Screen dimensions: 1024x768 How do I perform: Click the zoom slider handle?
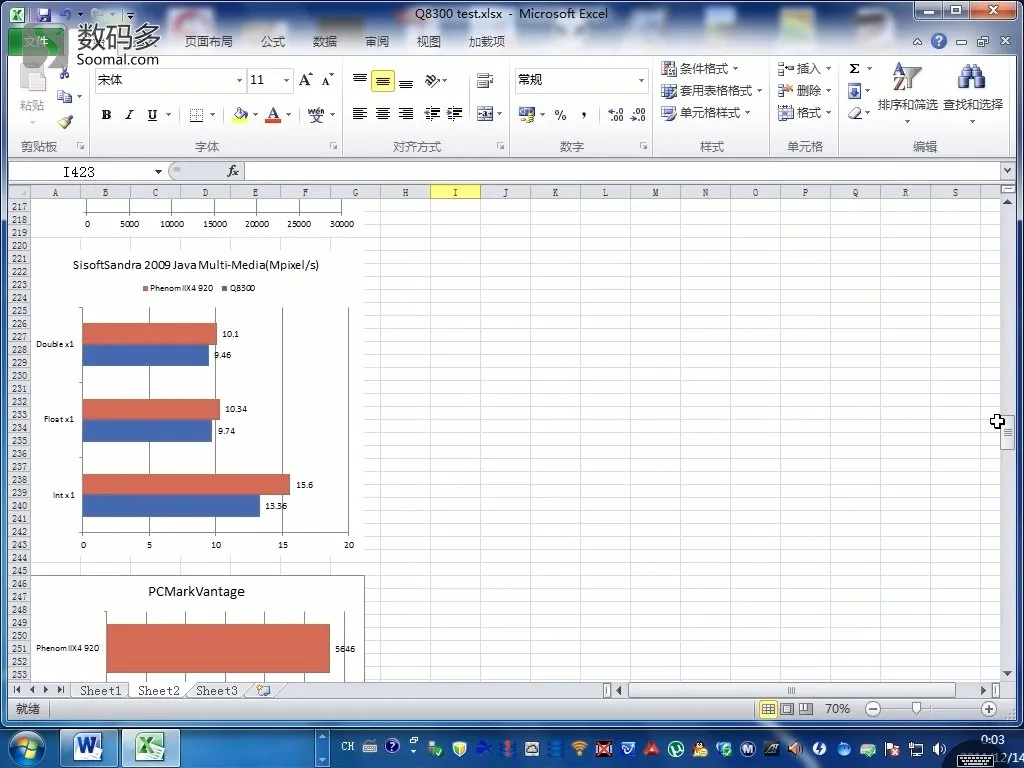pos(916,709)
